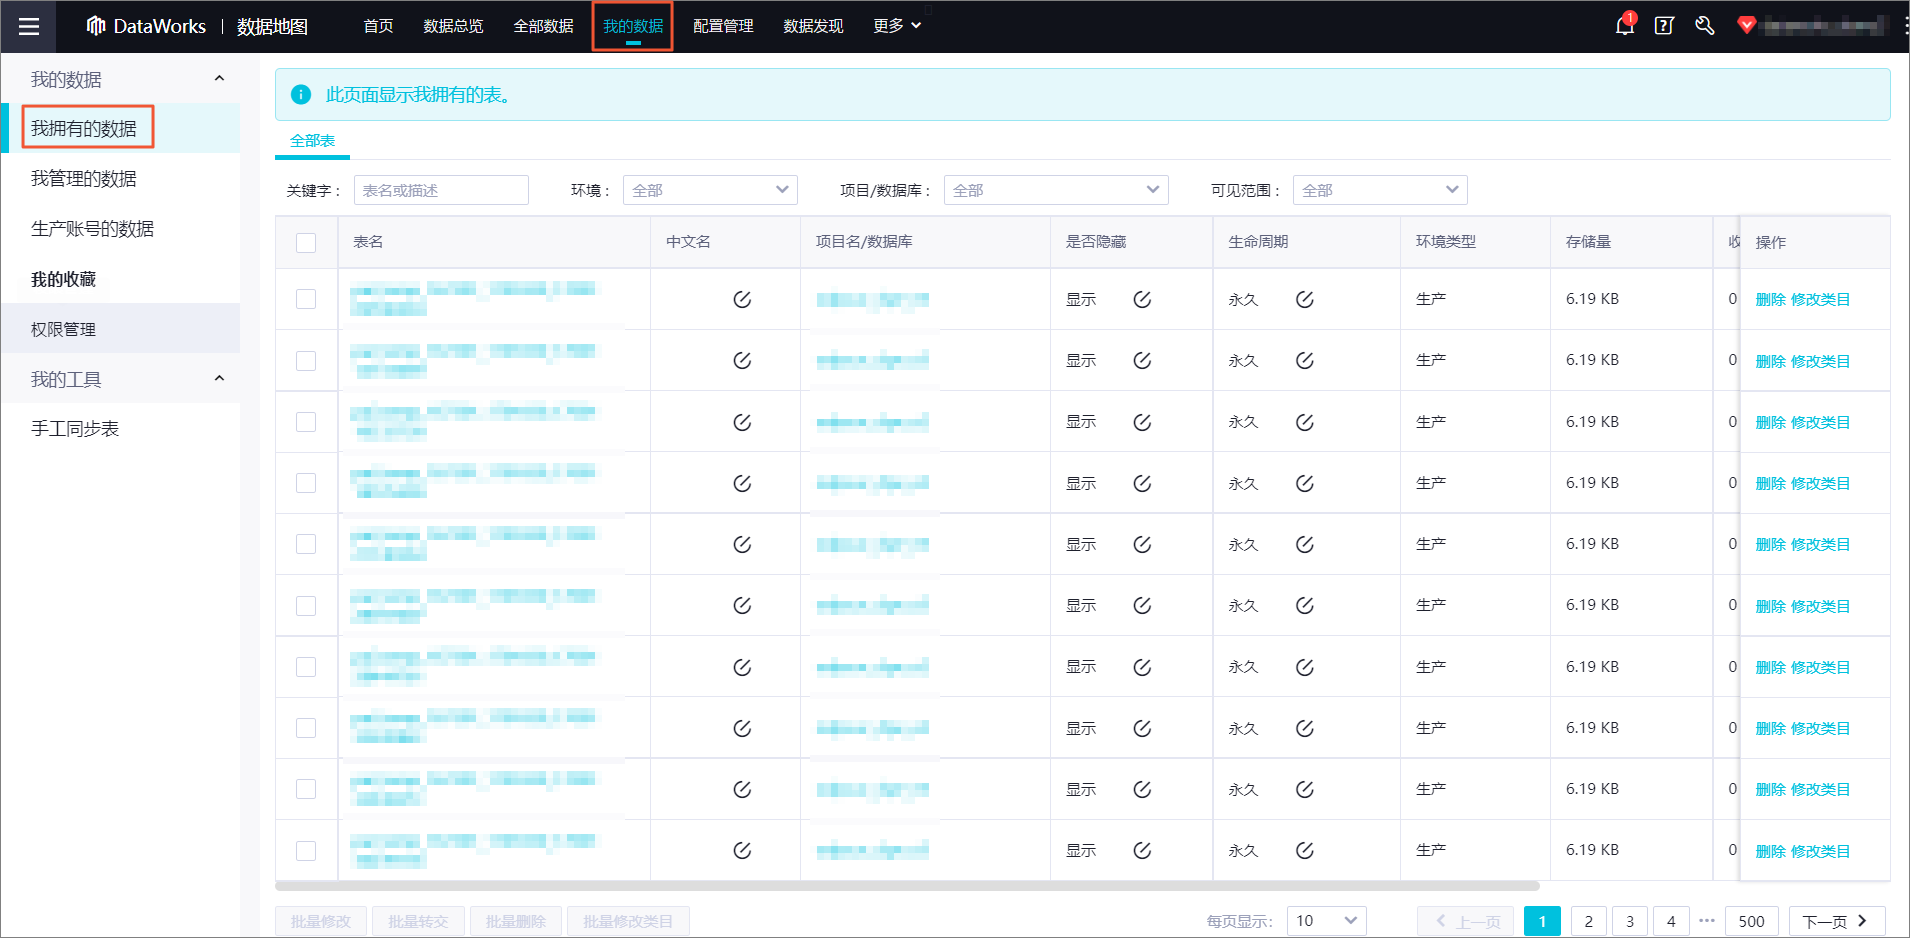This screenshot has height=938, width=1910.
Task: Click the table's horizontal scrollbar
Action: 907,886
